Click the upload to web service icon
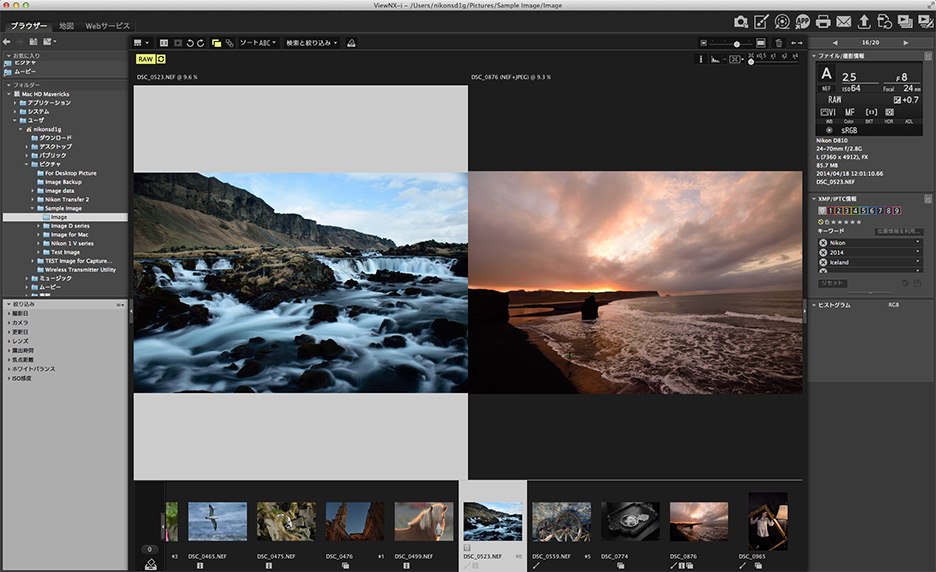This screenshot has height=572, width=936. click(864, 21)
